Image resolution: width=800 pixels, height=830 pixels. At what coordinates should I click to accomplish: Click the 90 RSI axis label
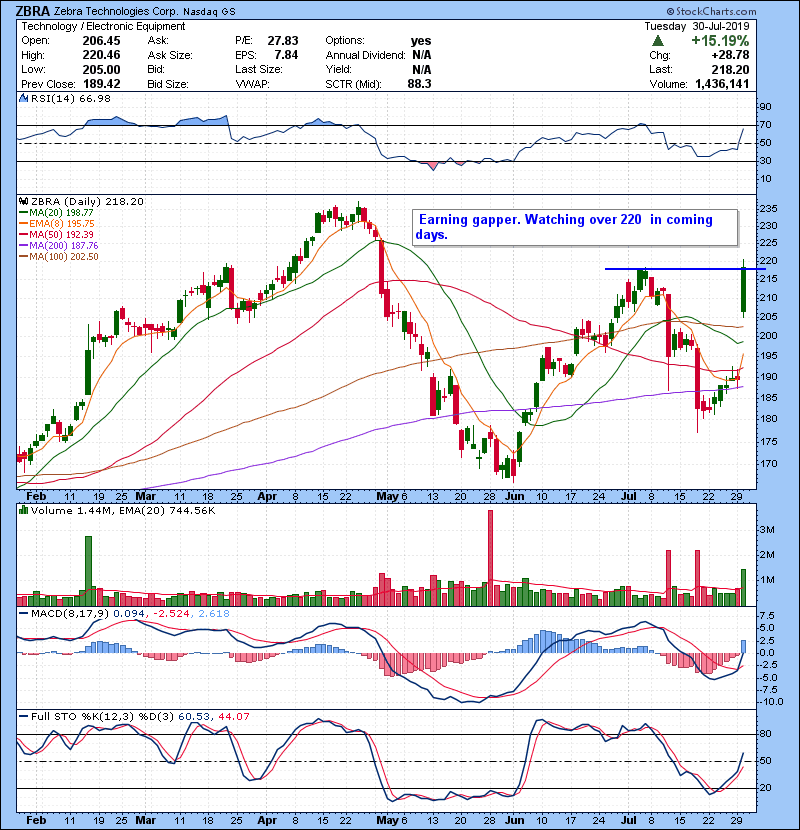766,107
